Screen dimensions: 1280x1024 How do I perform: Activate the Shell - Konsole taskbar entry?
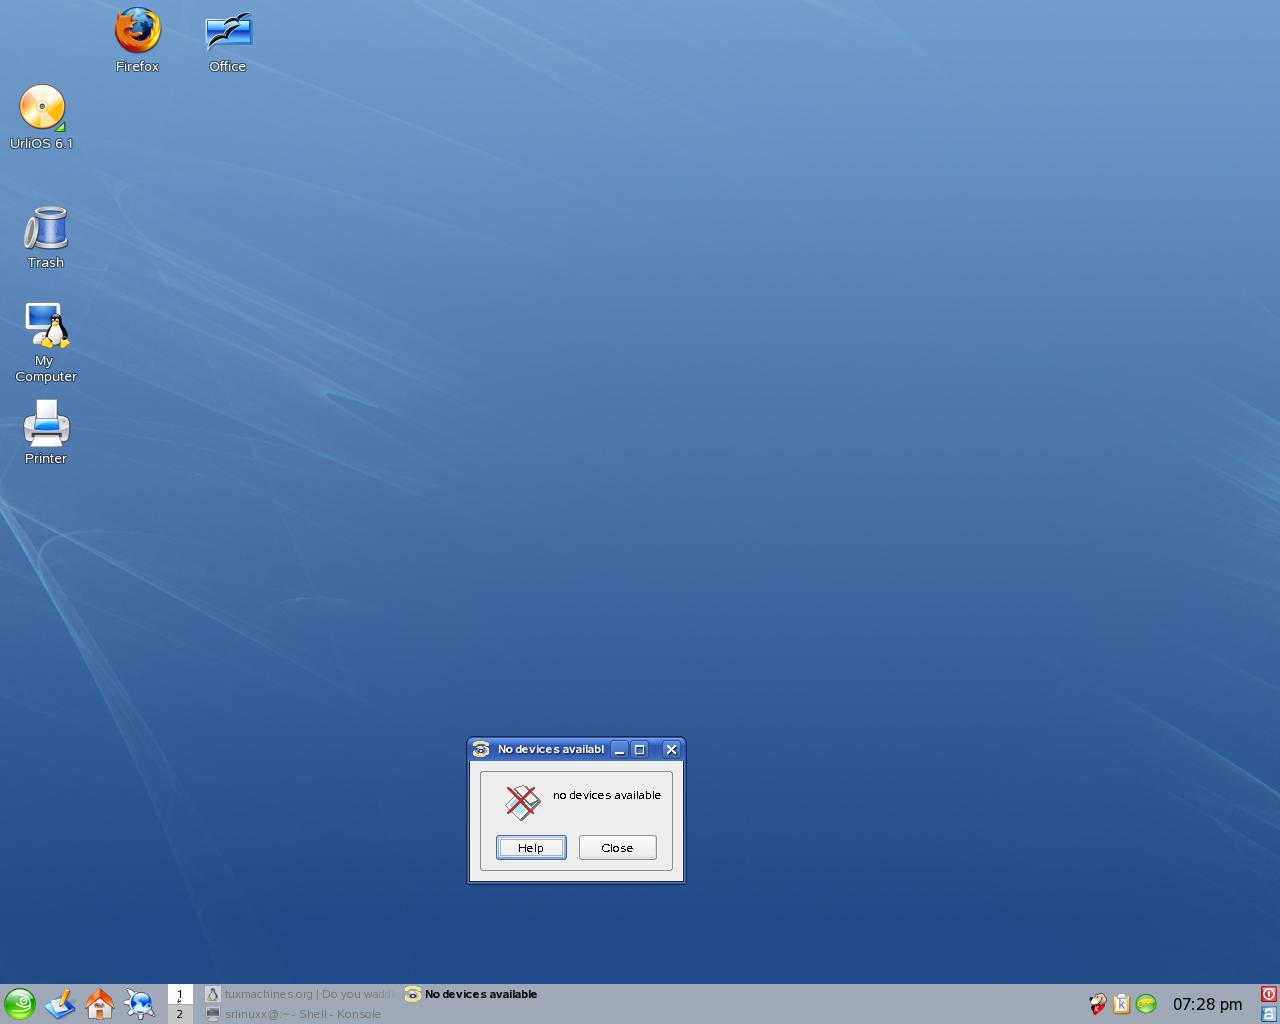click(299, 1013)
